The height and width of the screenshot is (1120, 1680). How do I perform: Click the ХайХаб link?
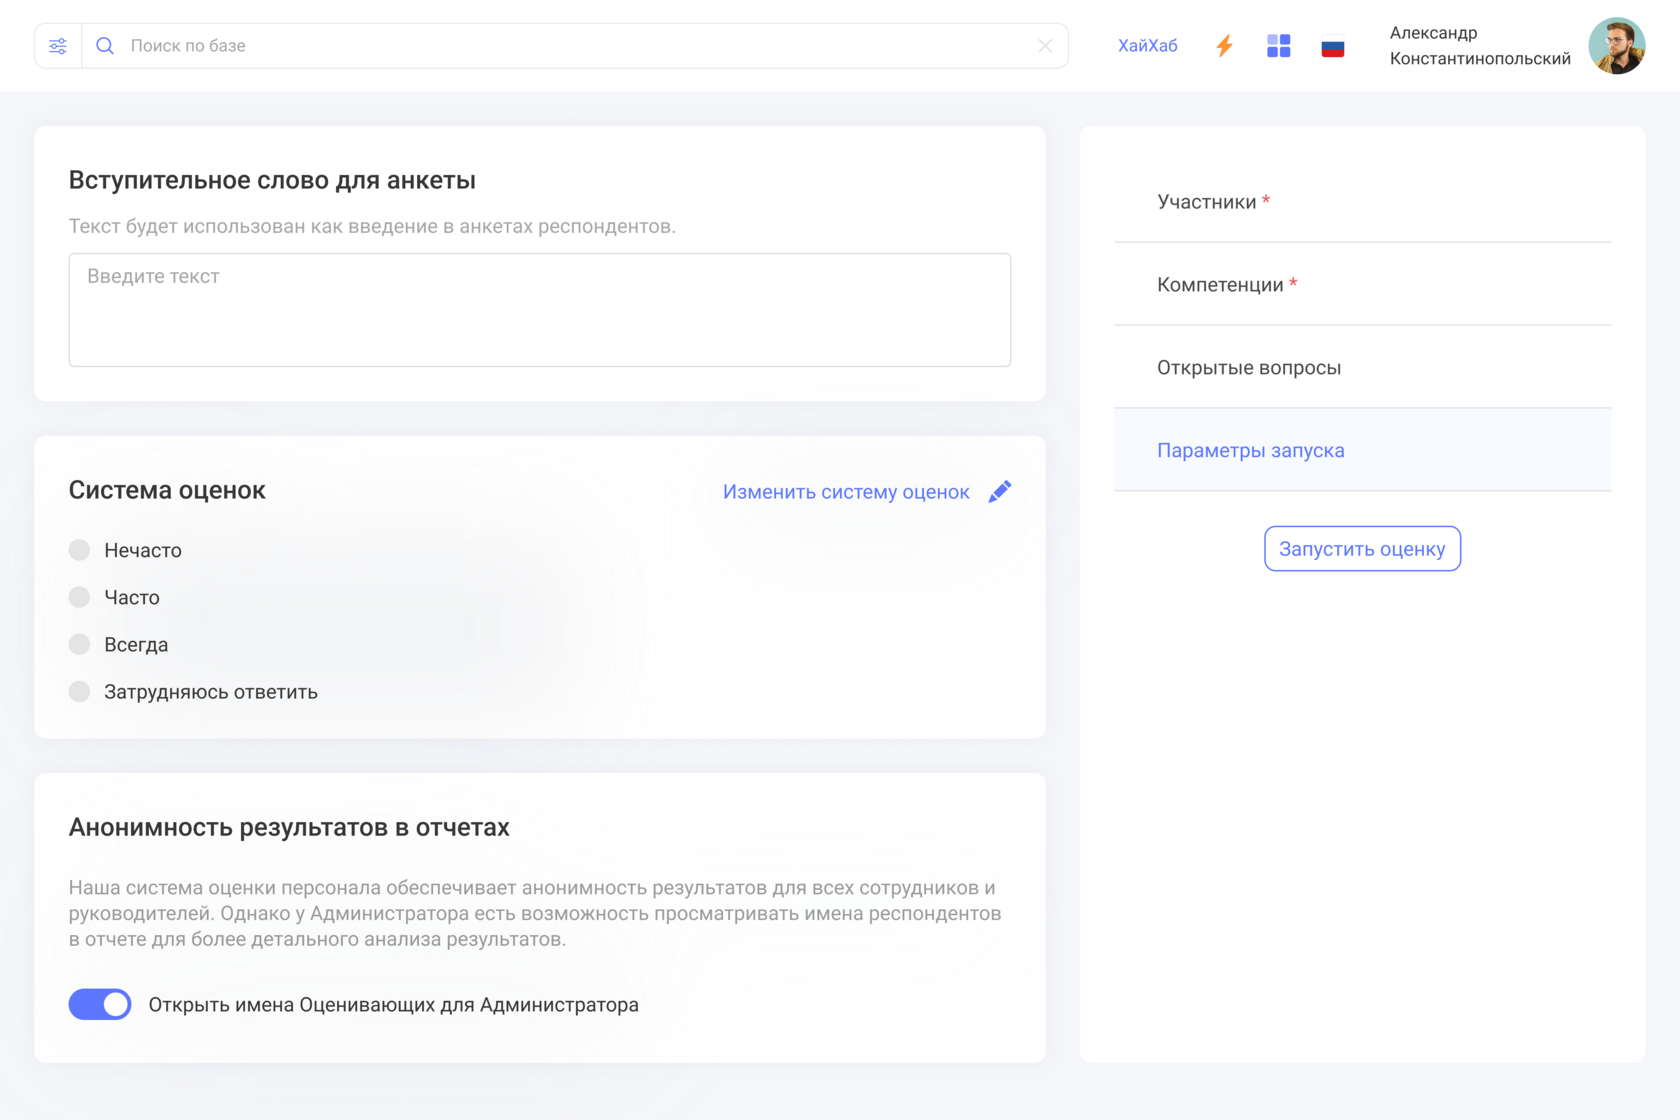[1147, 46]
